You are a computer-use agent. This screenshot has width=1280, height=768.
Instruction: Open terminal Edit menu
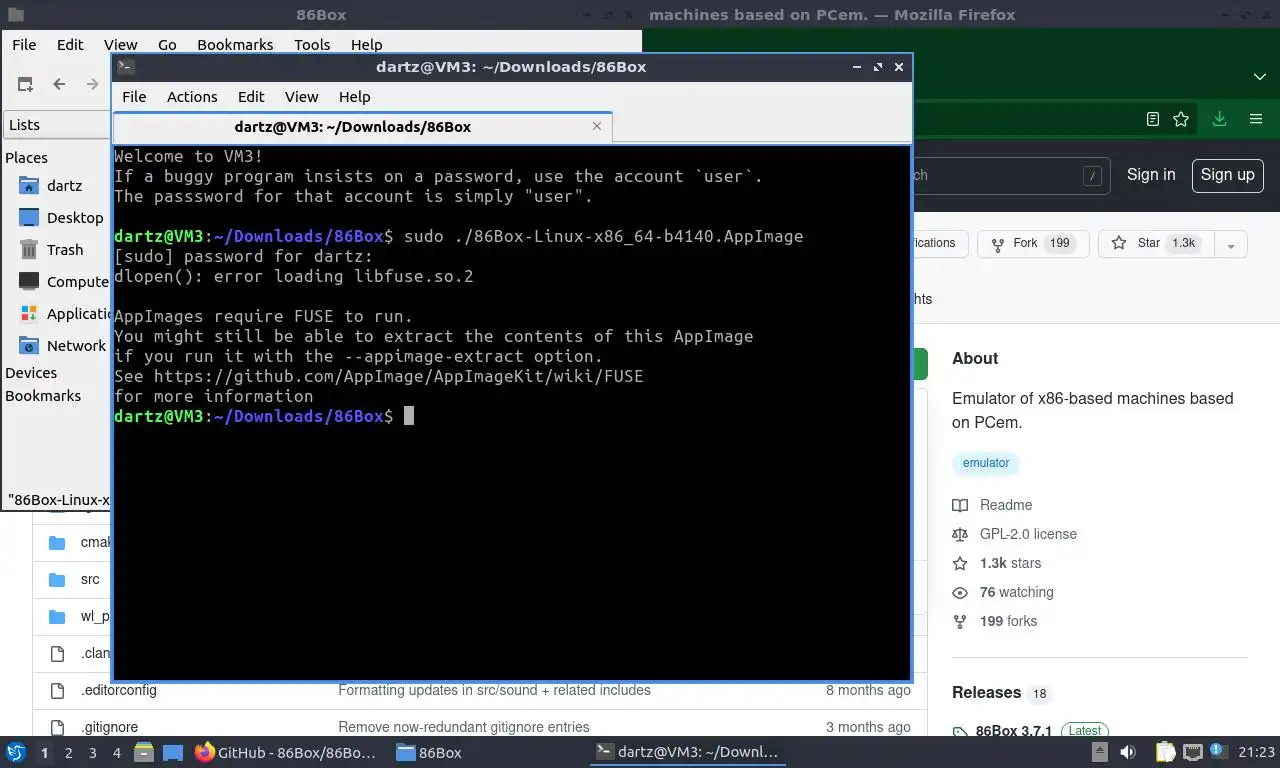[251, 97]
